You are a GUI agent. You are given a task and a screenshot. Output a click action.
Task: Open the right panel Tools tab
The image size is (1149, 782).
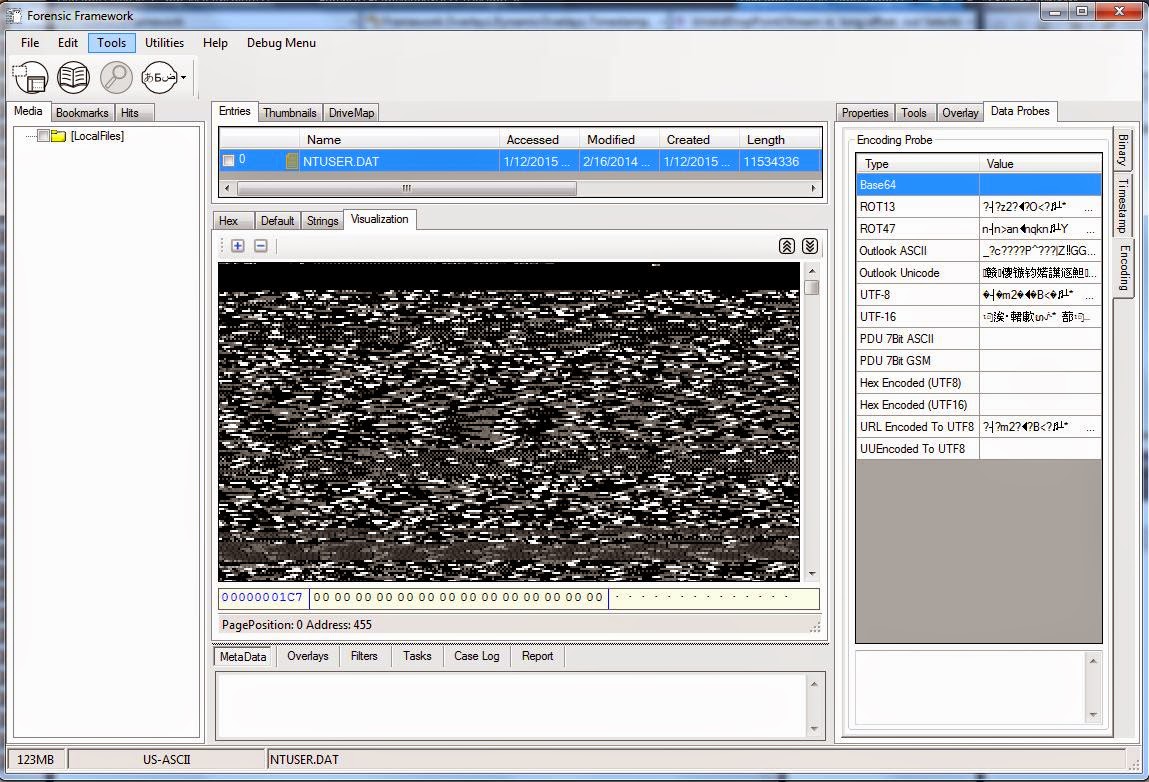(914, 113)
